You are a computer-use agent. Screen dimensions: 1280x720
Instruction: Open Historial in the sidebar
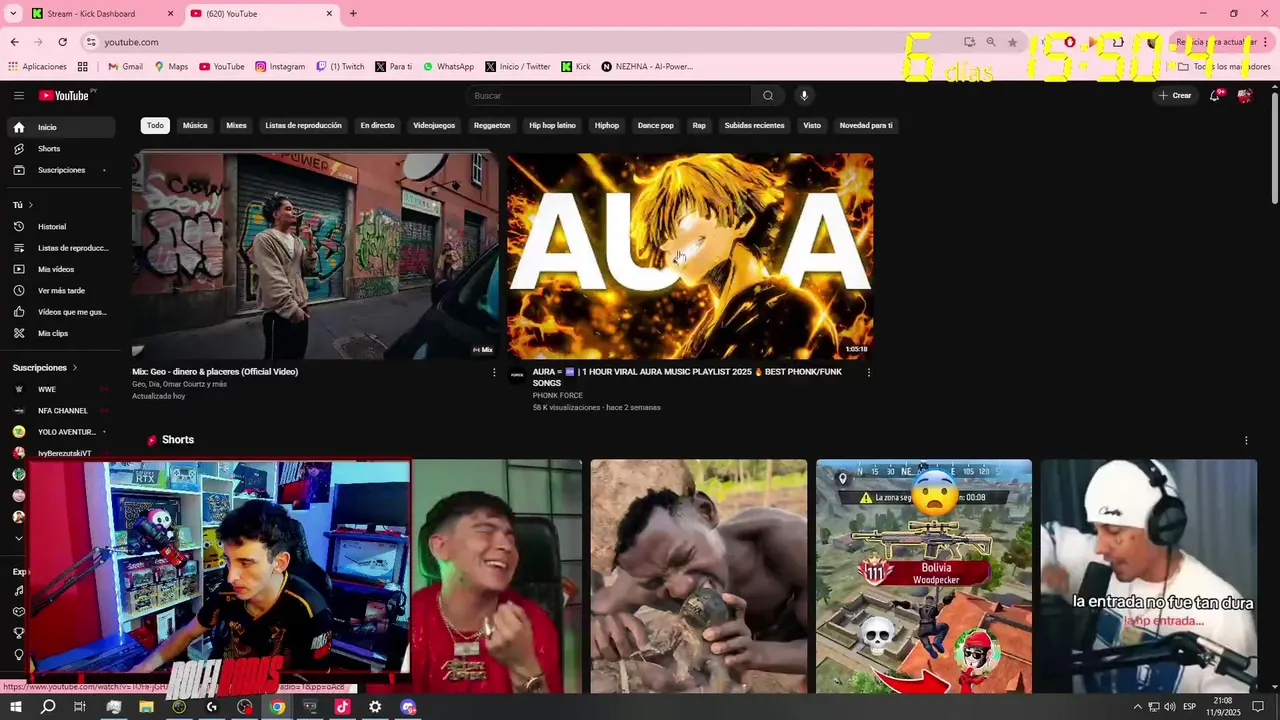coord(61,226)
